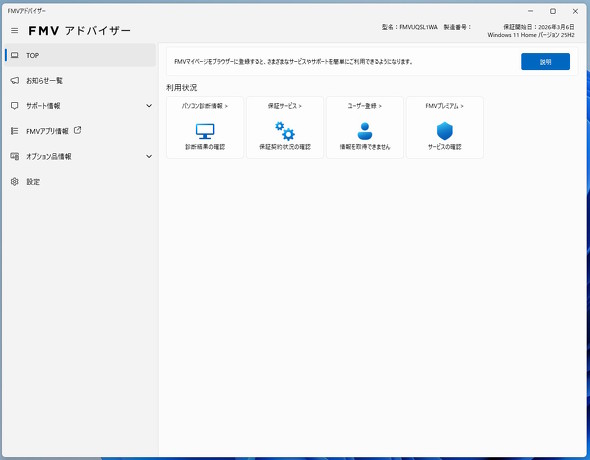Click the external link icon beside FMVアプリ情報
Image resolution: width=590 pixels, height=460 pixels.
[x=78, y=130]
